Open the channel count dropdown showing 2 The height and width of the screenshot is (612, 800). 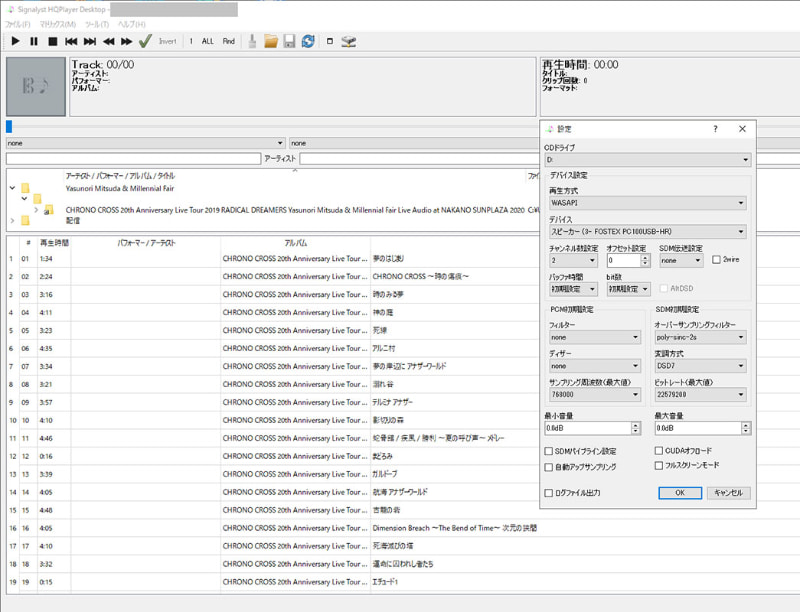coord(573,260)
